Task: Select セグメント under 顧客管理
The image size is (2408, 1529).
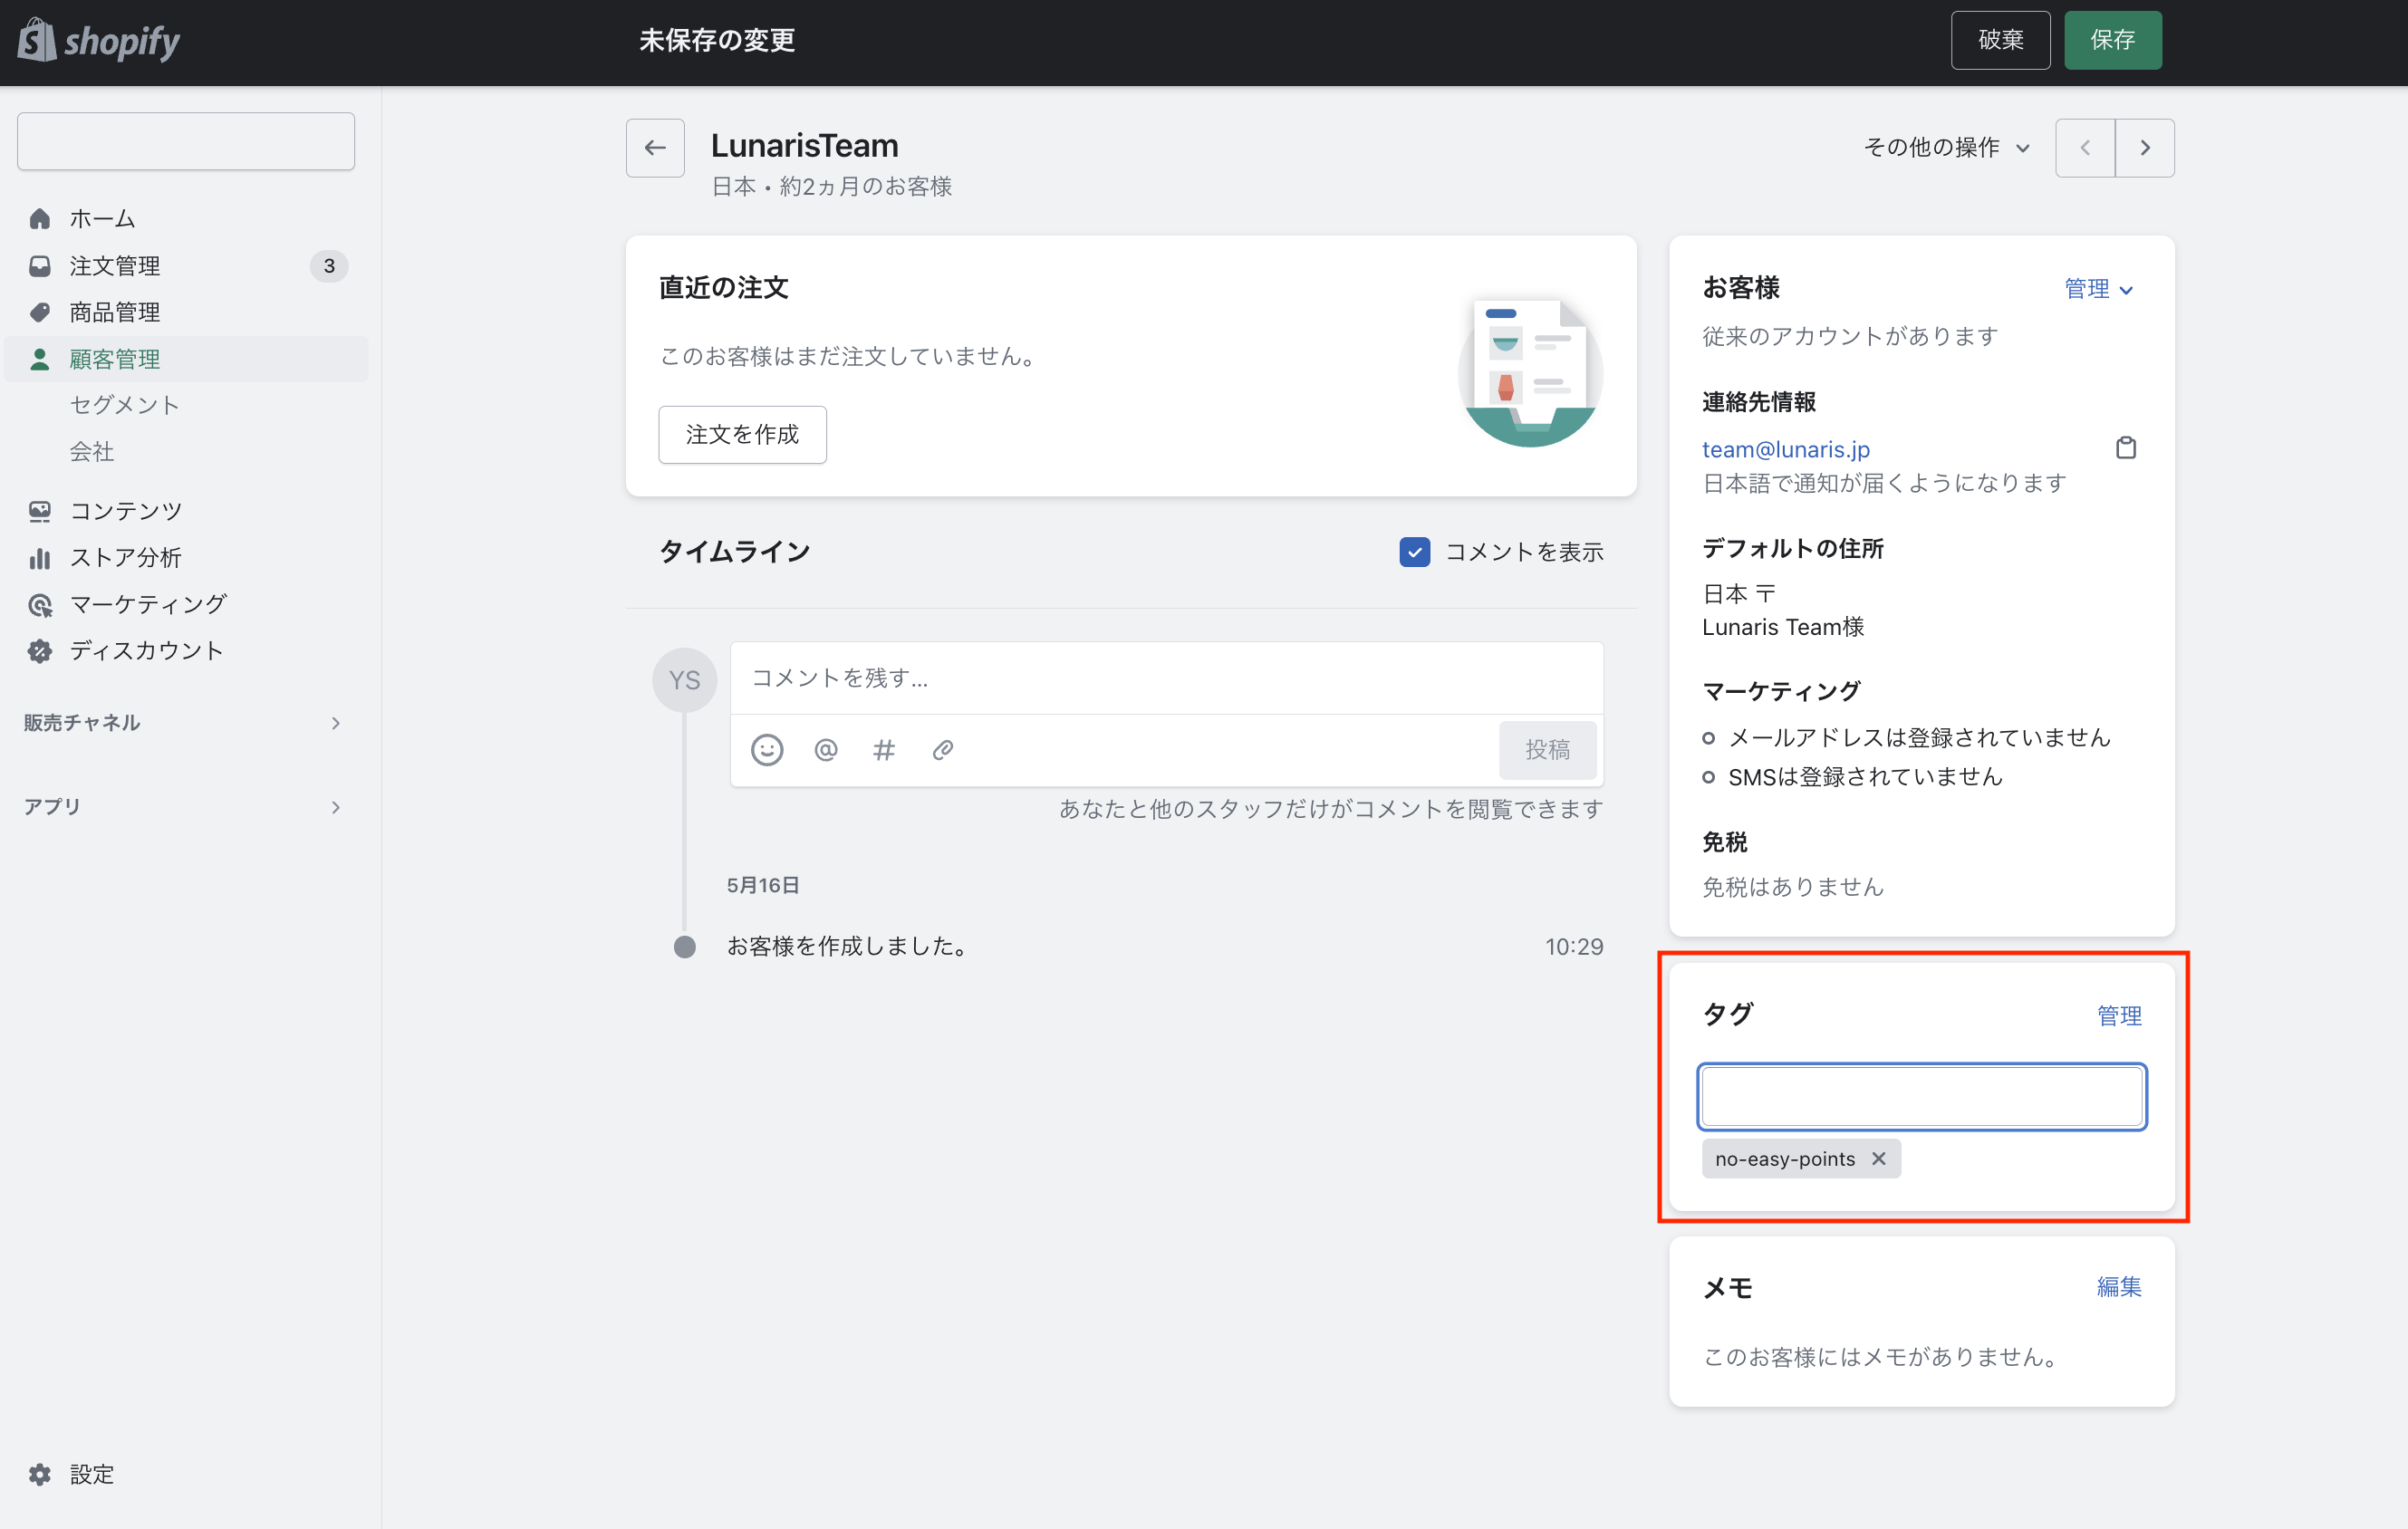Action: pos(124,405)
